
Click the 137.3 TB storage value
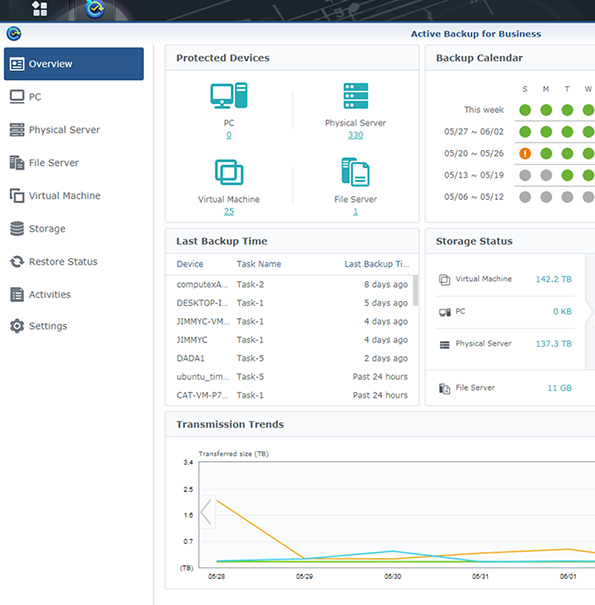pyautogui.click(x=554, y=343)
